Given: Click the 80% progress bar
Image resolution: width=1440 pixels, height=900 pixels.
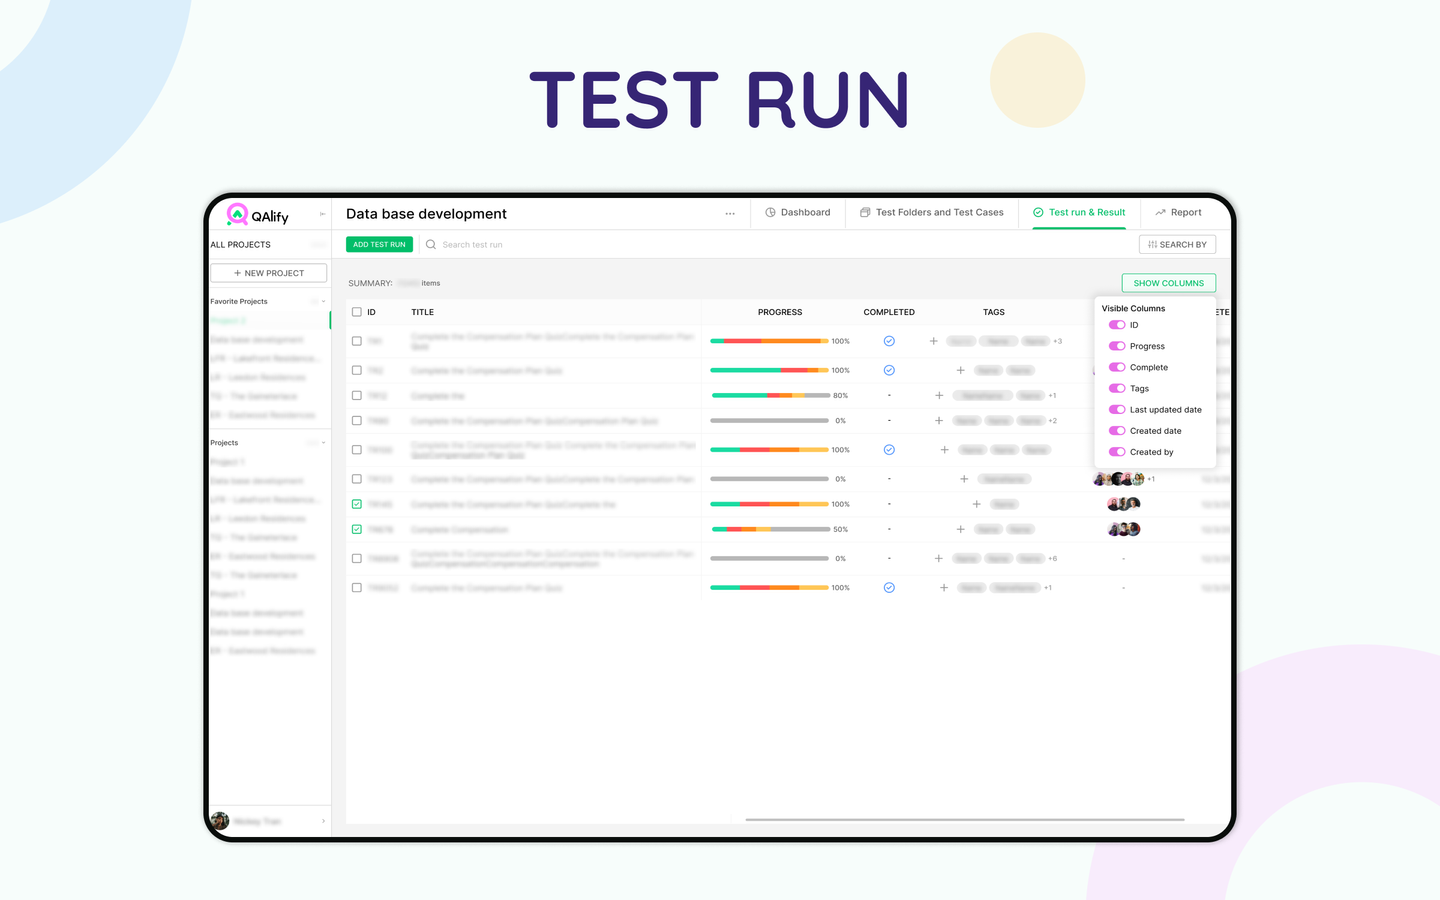Looking at the screenshot, I should pyautogui.click(x=770, y=395).
